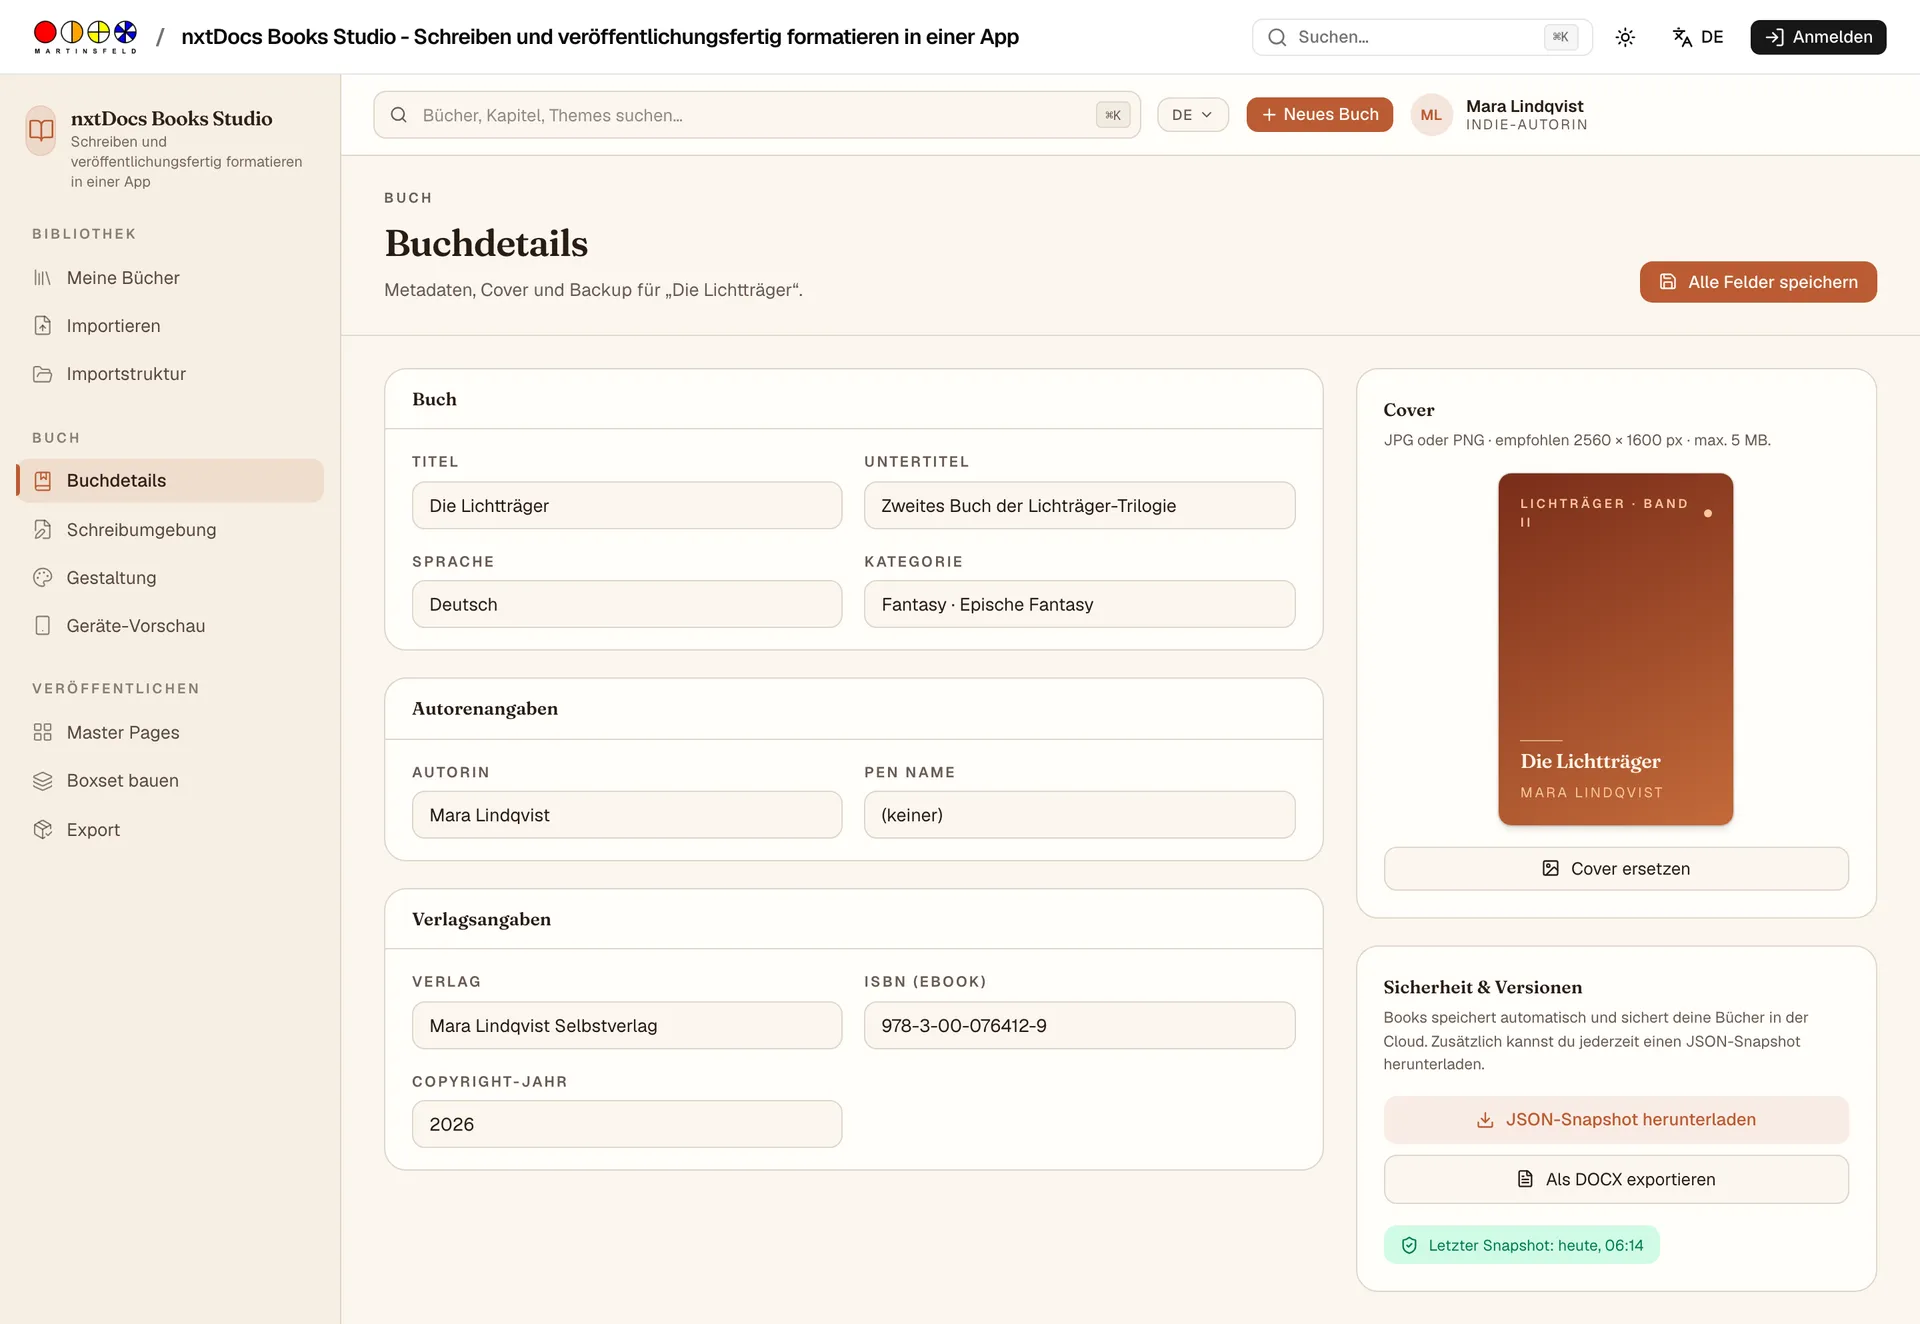The image size is (1920, 1324).
Task: Click the Meine Bücher library icon
Action: 42,278
